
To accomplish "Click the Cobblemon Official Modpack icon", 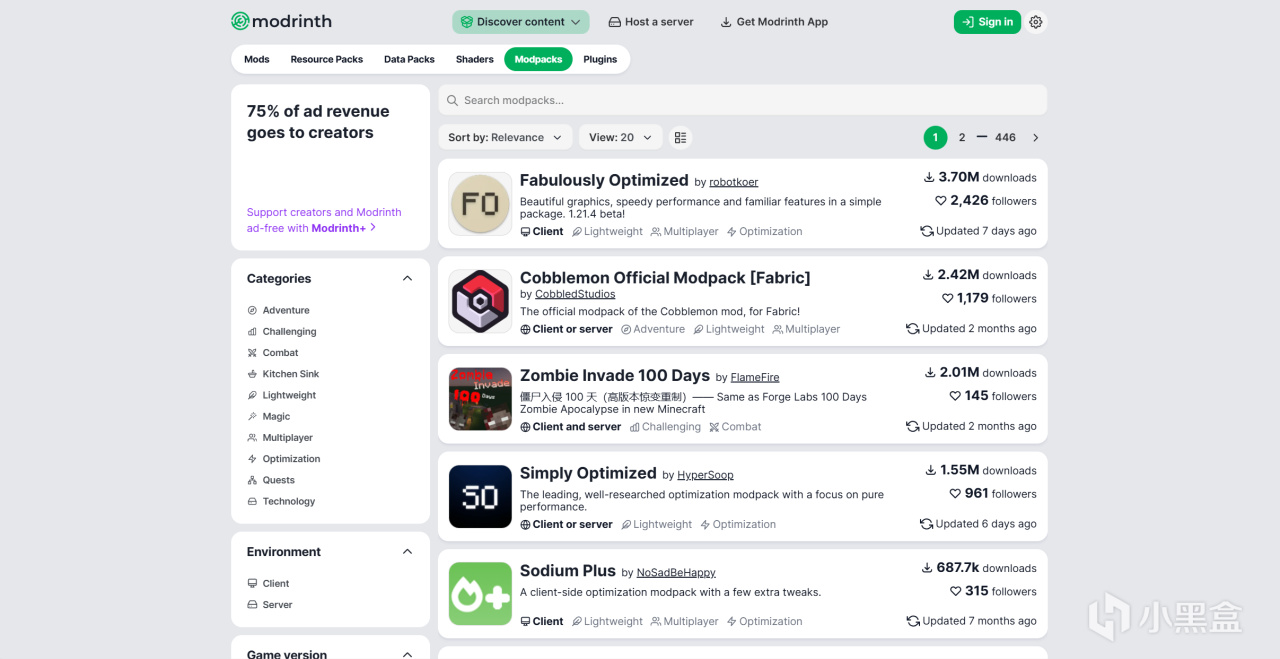I will (x=480, y=301).
